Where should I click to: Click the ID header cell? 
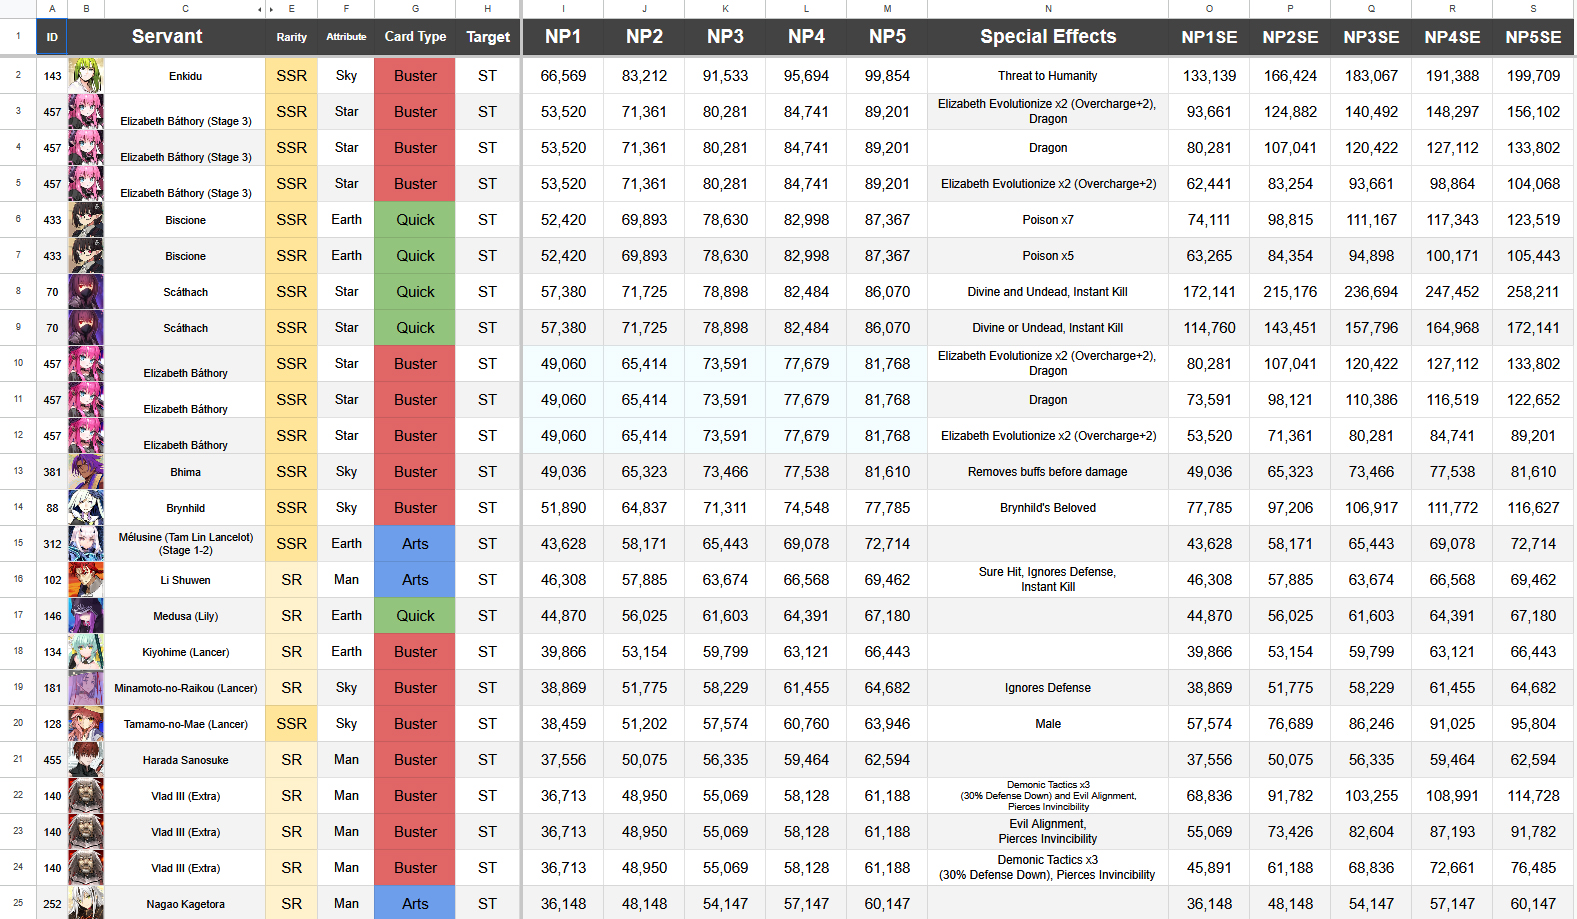[x=52, y=37]
